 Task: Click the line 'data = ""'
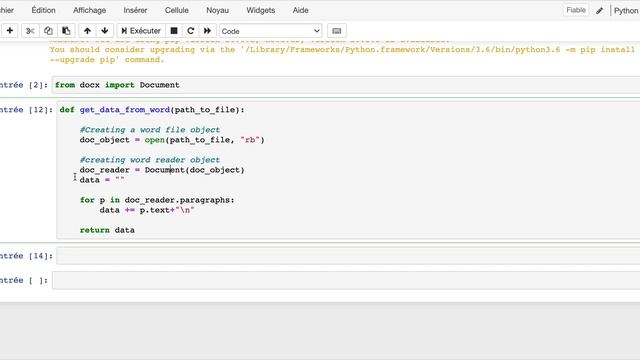click(102, 180)
